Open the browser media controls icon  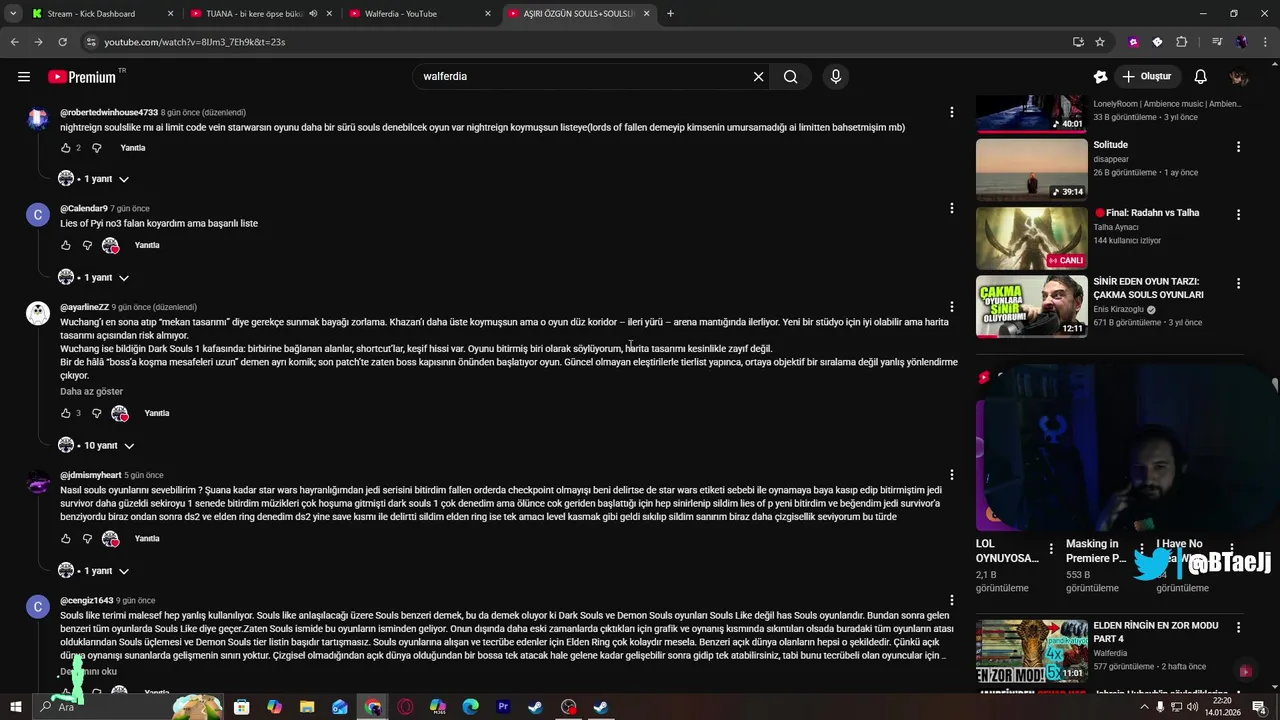[1216, 42]
